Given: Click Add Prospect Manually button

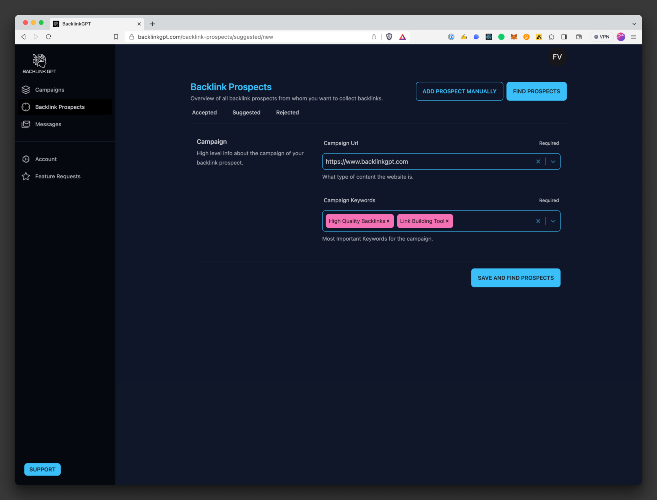Looking at the screenshot, I should [459, 91].
